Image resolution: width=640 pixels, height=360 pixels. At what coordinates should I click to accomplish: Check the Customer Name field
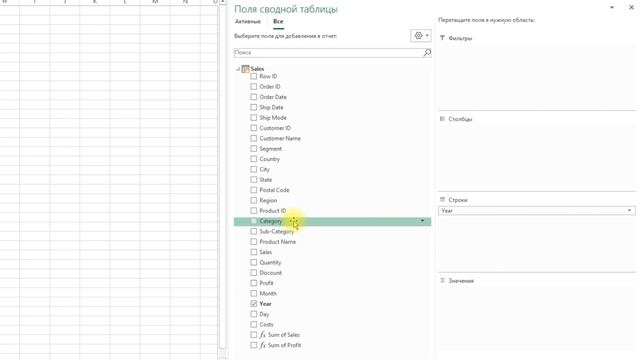click(x=253, y=138)
